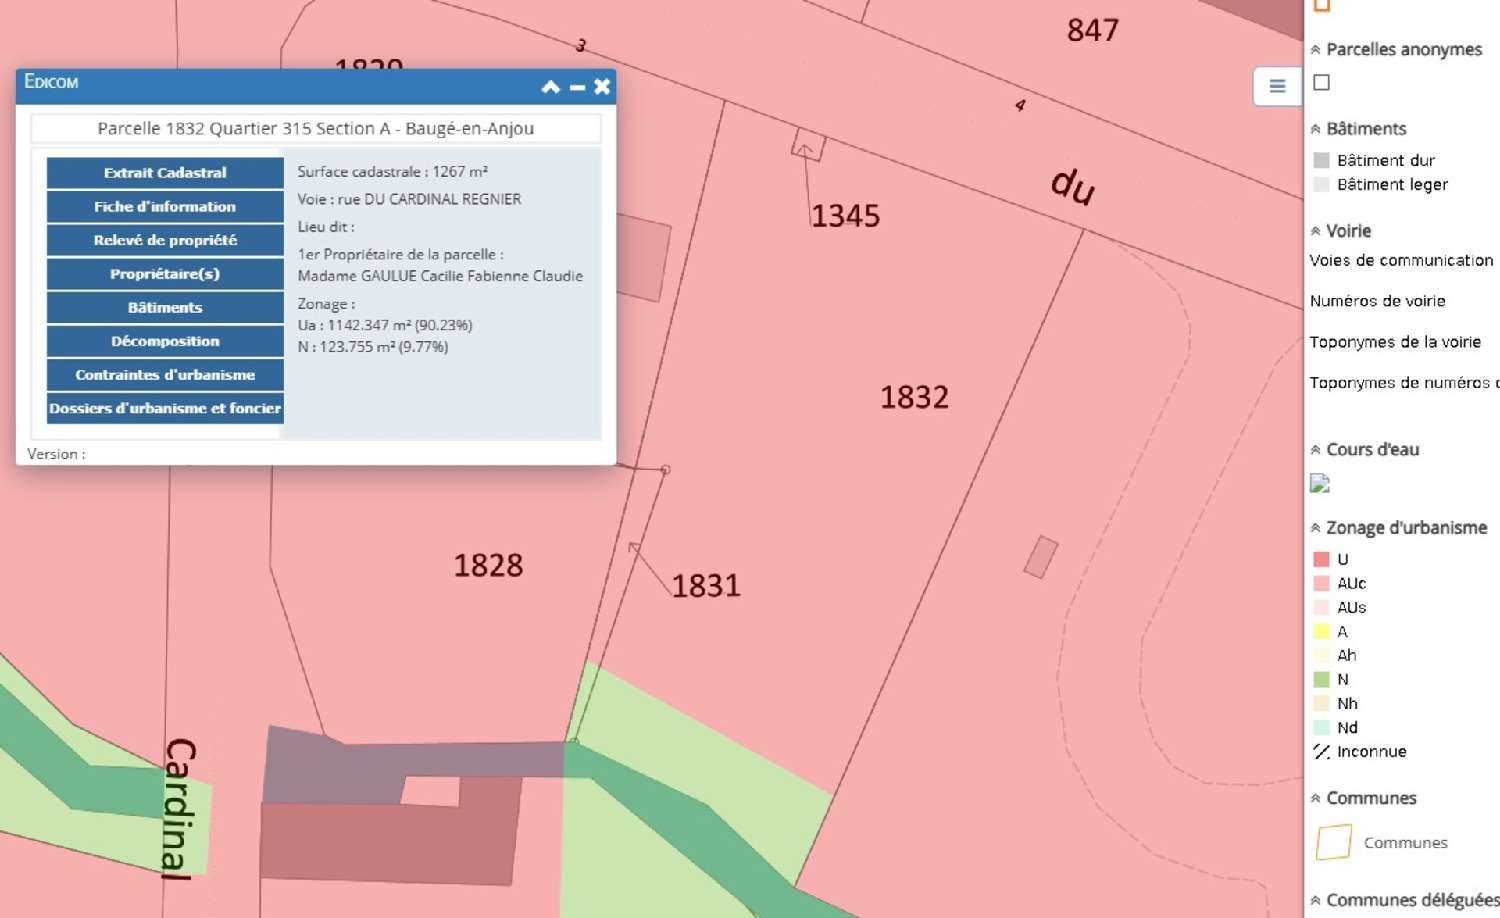Collapse the Cours d'eau section
Screen dimensions: 1500x918
click(x=1316, y=450)
